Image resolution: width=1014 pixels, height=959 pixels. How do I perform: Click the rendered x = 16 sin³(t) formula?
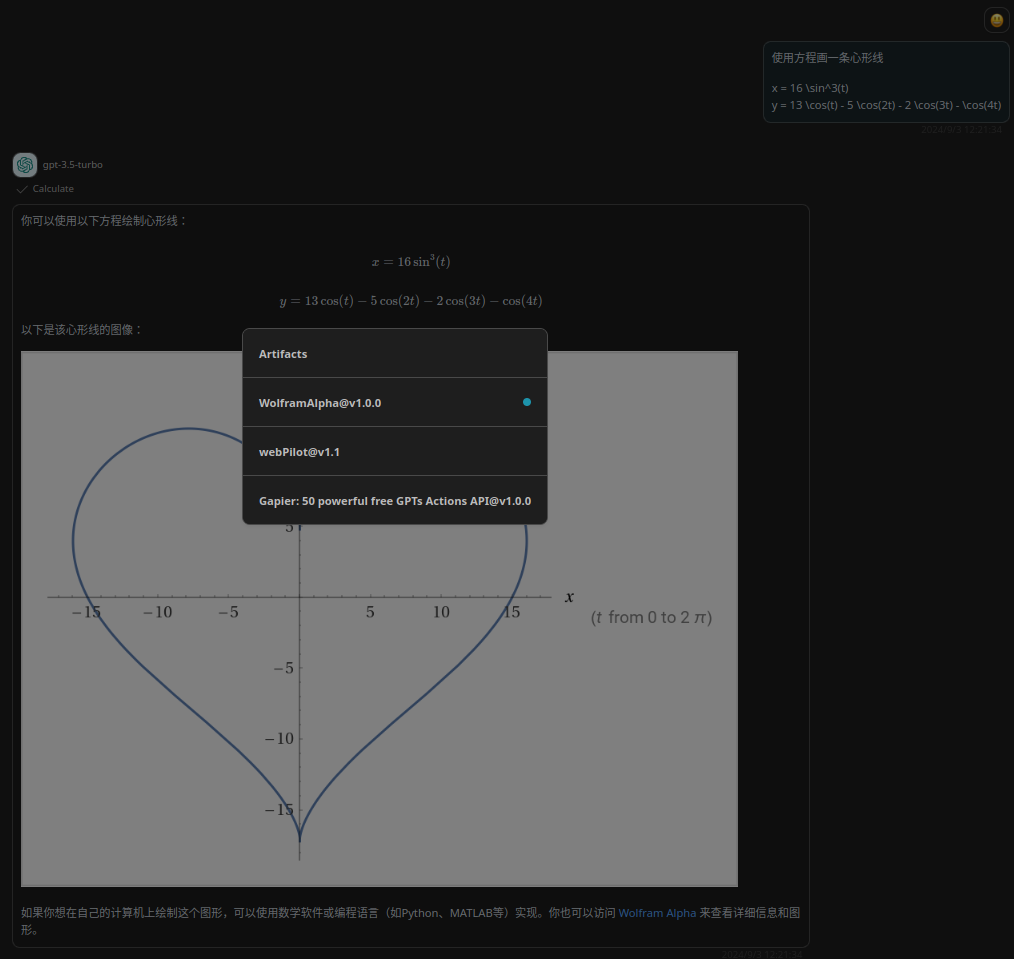(x=411, y=261)
